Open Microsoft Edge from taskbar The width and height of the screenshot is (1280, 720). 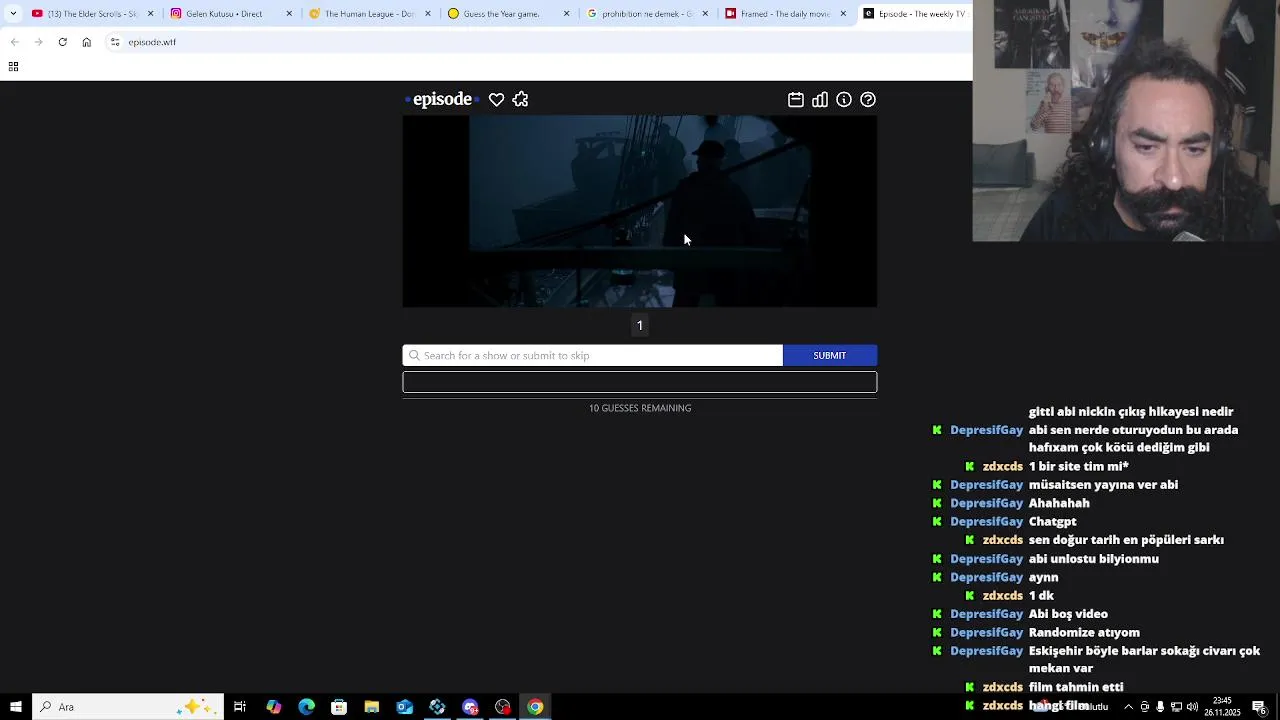click(306, 707)
